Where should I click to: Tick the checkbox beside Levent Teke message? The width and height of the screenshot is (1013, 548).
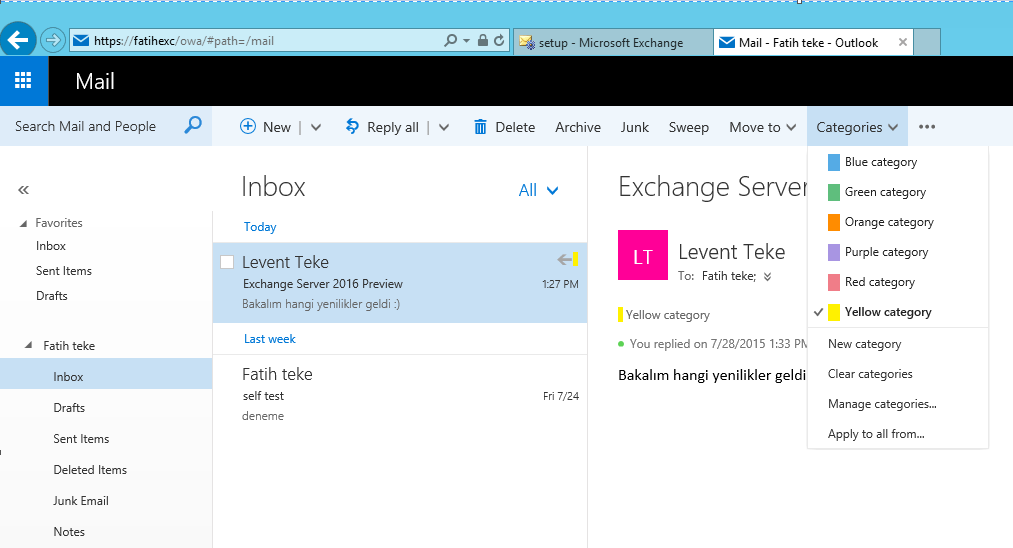pos(227,262)
